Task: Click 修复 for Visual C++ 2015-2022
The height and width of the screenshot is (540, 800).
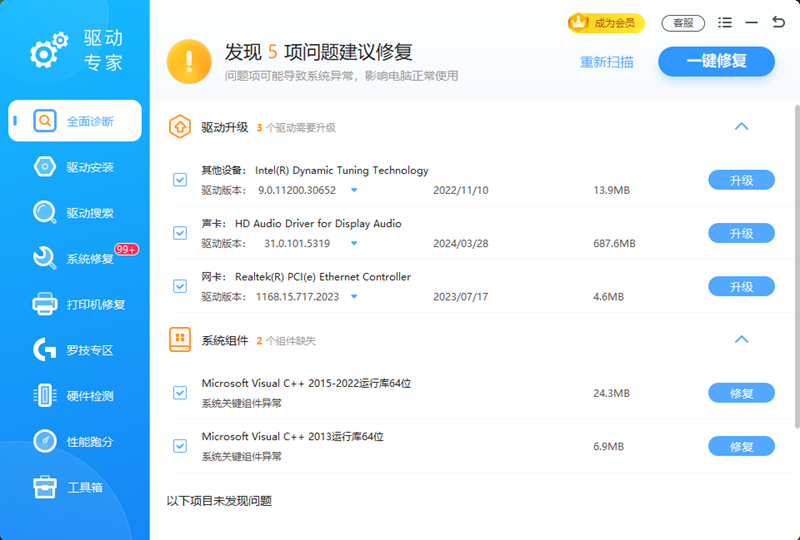Action: 741,393
